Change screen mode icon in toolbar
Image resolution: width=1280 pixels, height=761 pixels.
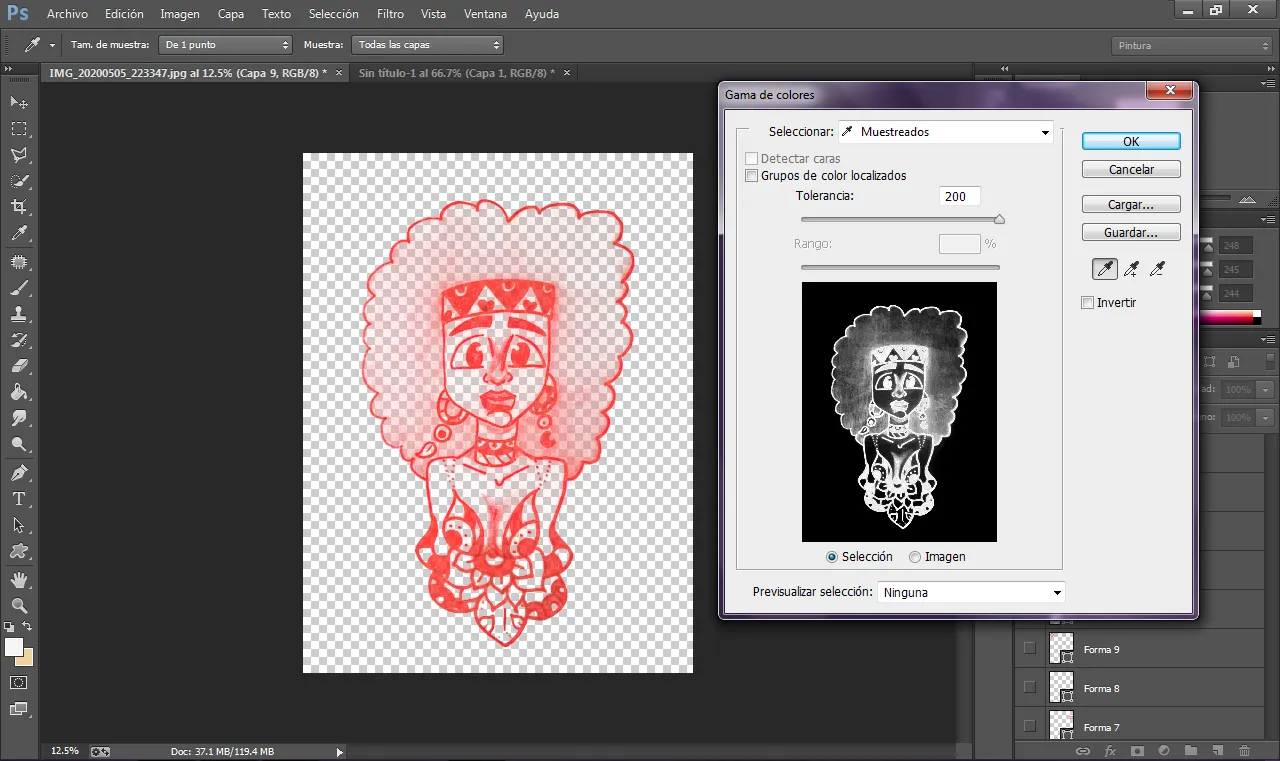point(19,709)
